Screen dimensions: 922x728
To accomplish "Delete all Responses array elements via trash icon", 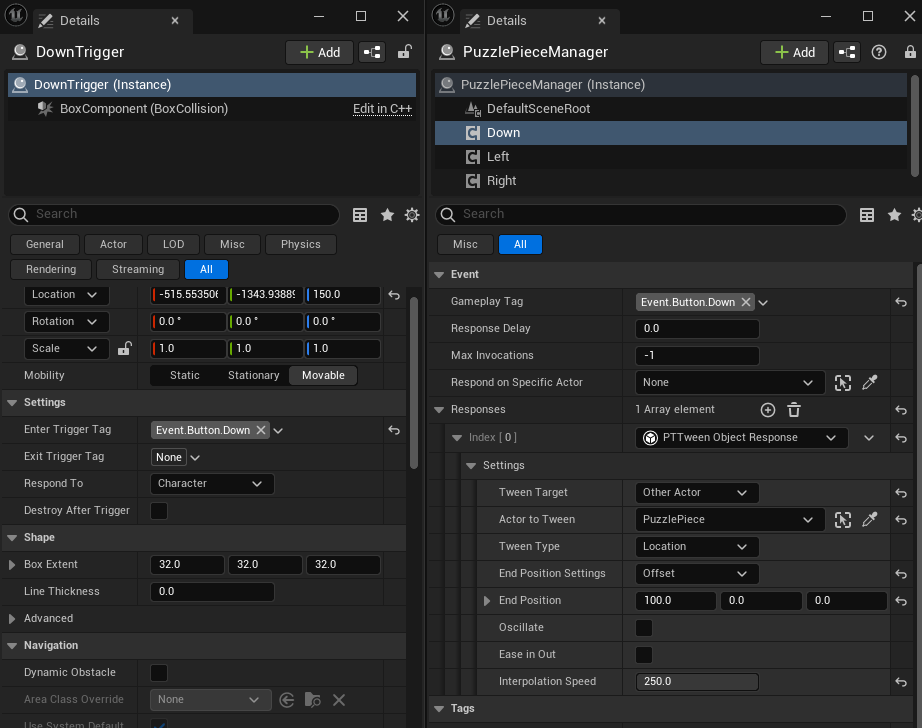I will 793,410.
